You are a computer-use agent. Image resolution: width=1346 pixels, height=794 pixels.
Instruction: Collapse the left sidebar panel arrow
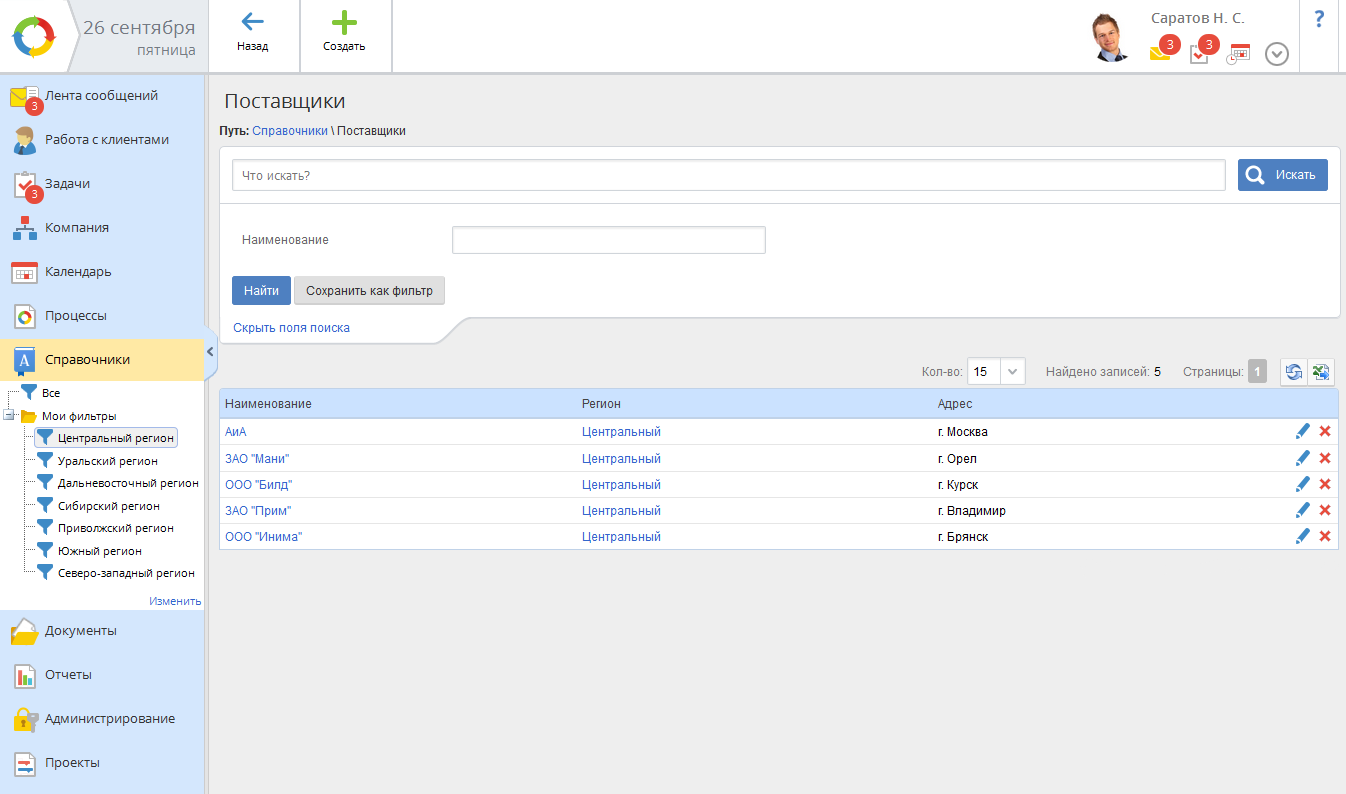coord(210,352)
